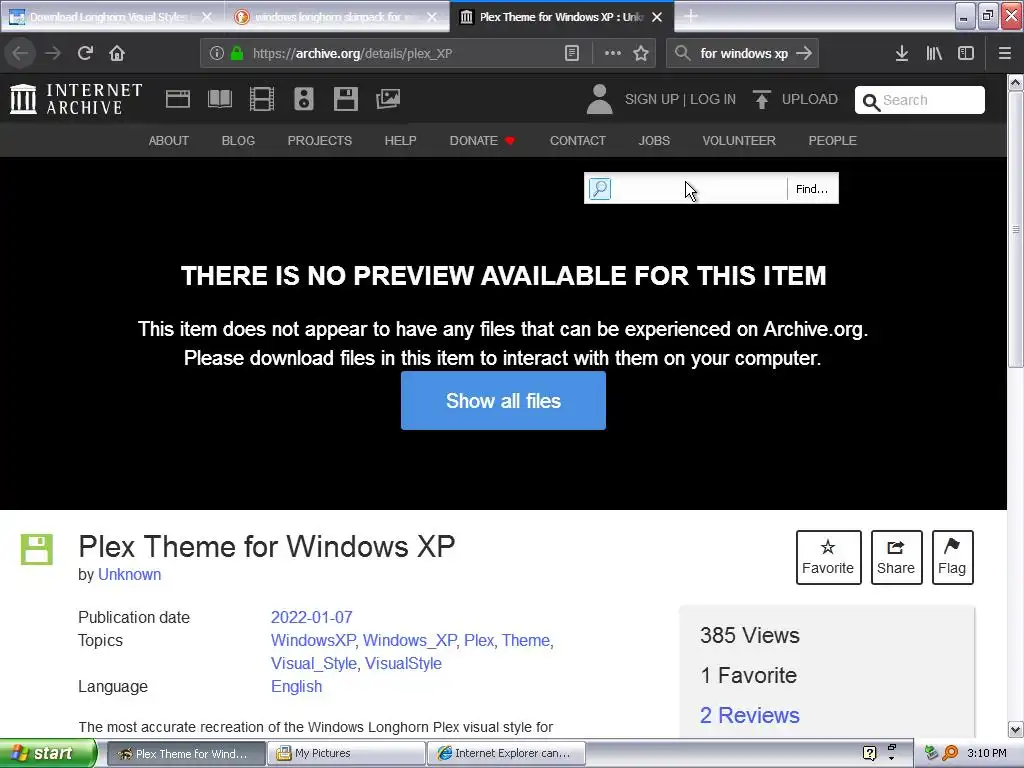Click the user avatar icon
The width and height of the screenshot is (1024, 768).
point(600,99)
